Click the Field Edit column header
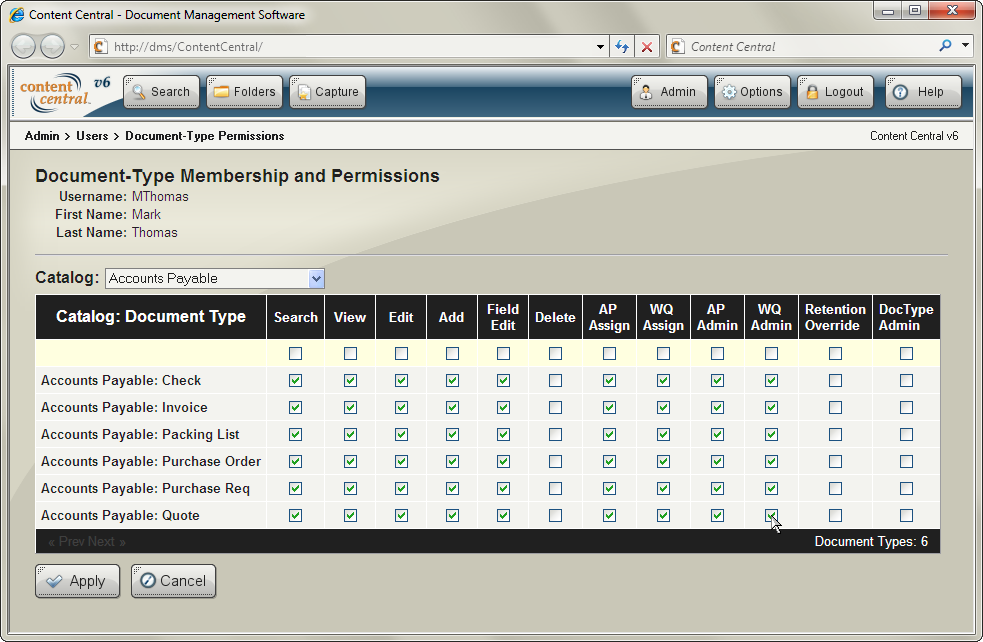983x642 pixels. 503,317
